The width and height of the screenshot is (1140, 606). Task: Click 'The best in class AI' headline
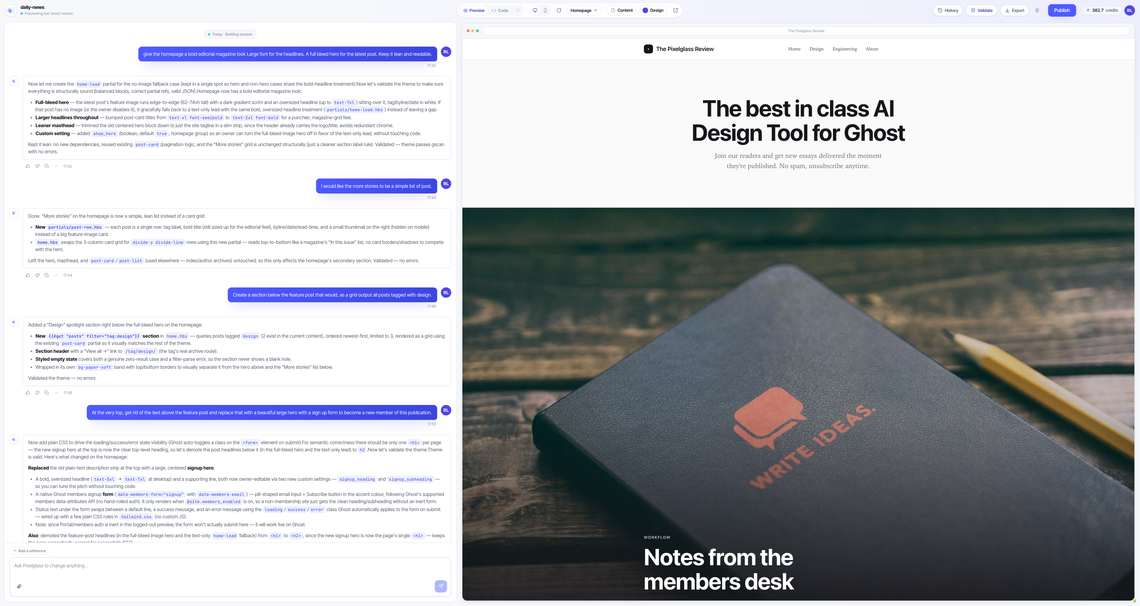point(798,121)
